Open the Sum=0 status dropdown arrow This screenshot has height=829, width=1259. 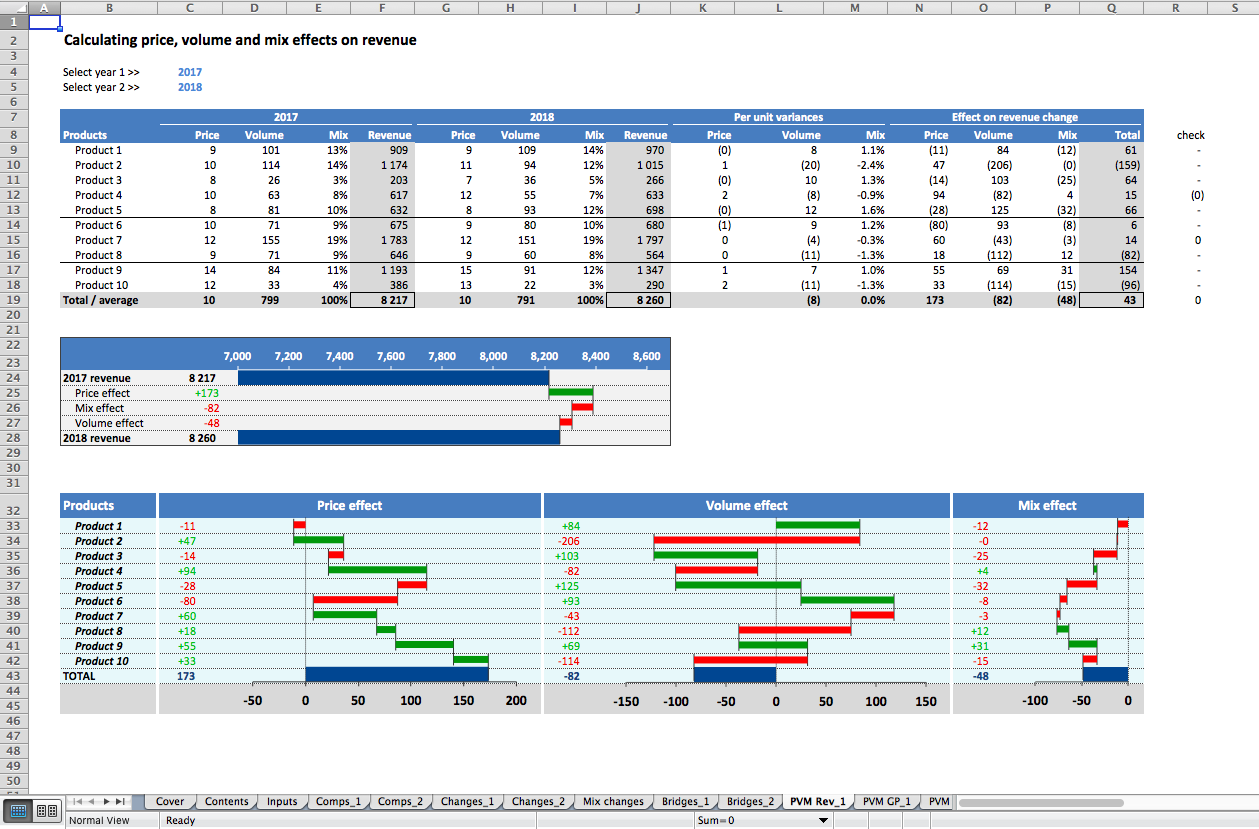(x=824, y=821)
